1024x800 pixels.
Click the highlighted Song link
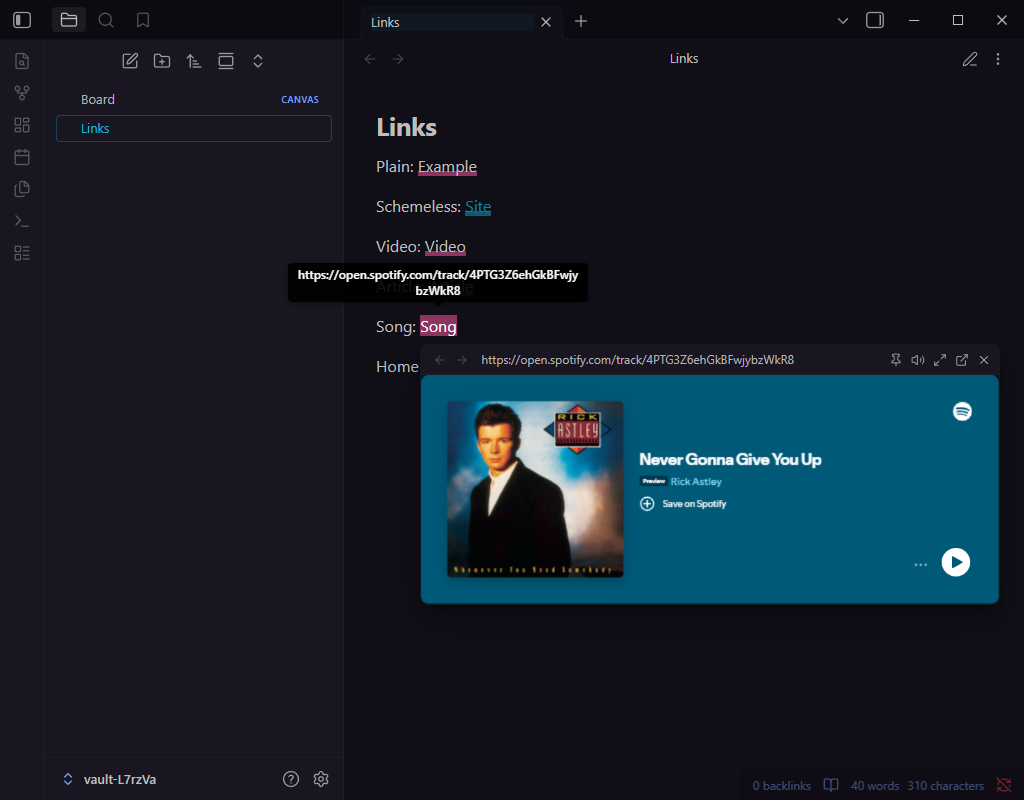click(x=438, y=326)
